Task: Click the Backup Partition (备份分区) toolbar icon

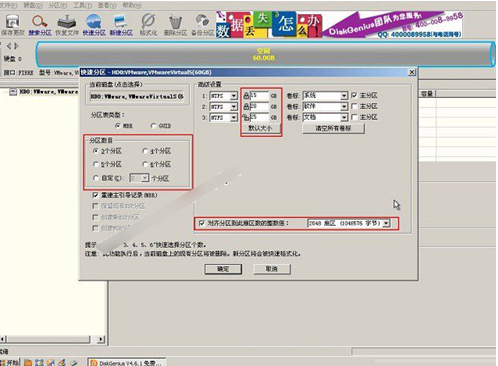Action: [202, 25]
